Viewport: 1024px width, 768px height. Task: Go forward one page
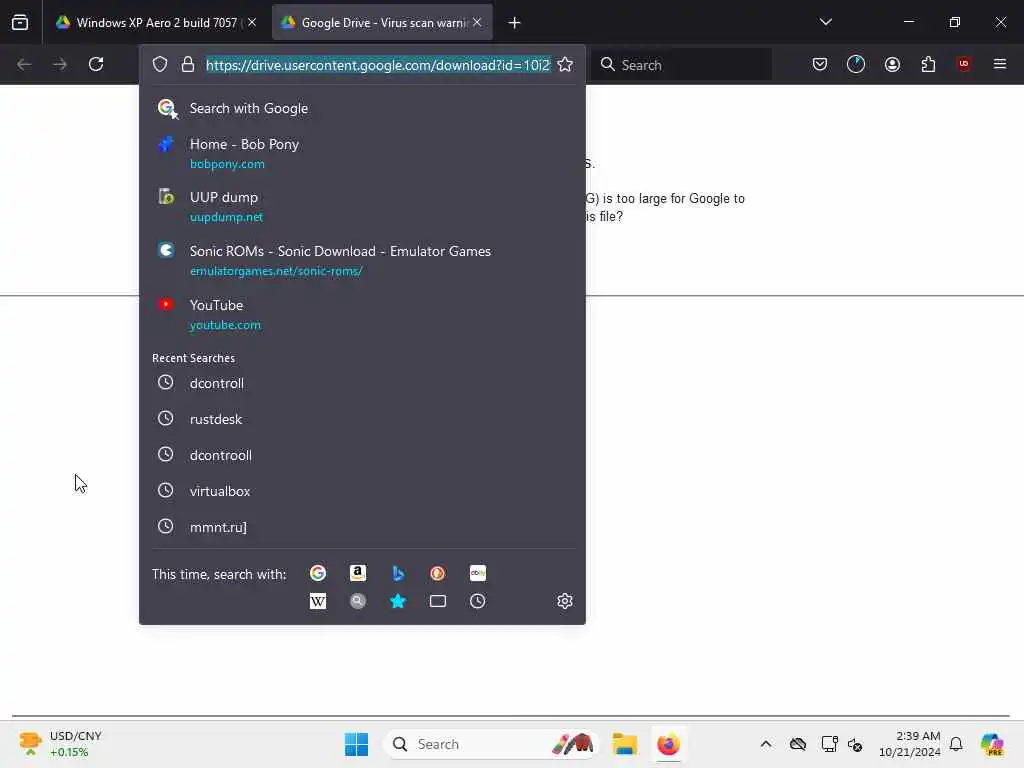60,64
